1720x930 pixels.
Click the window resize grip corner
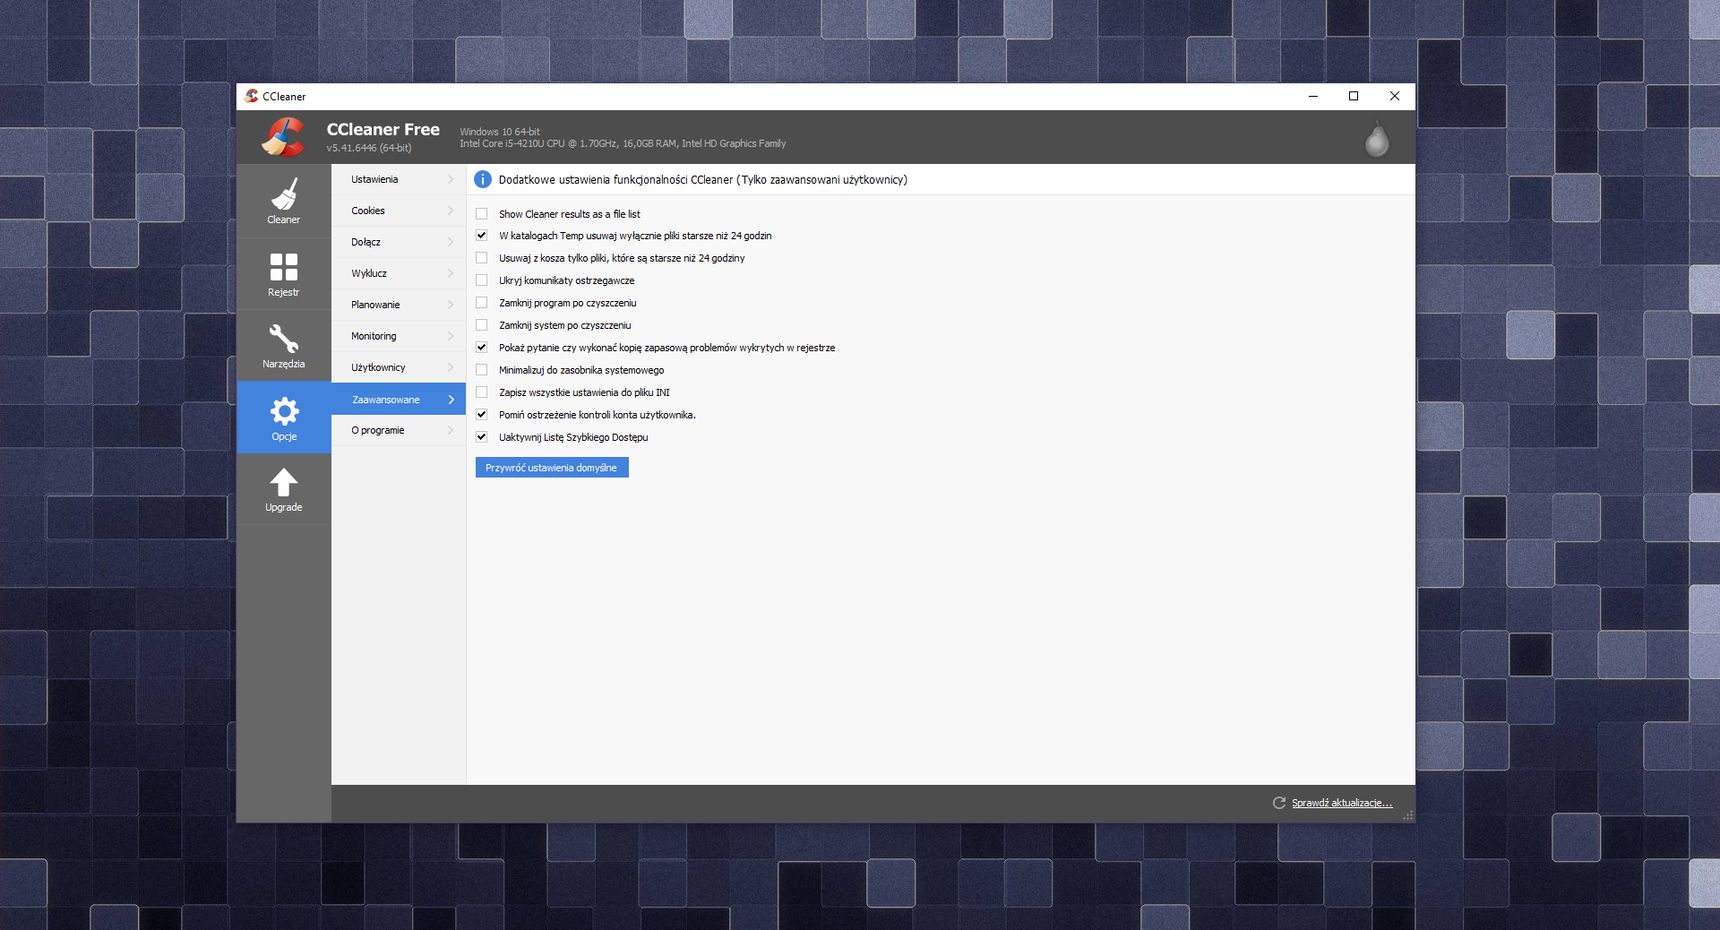1408,816
